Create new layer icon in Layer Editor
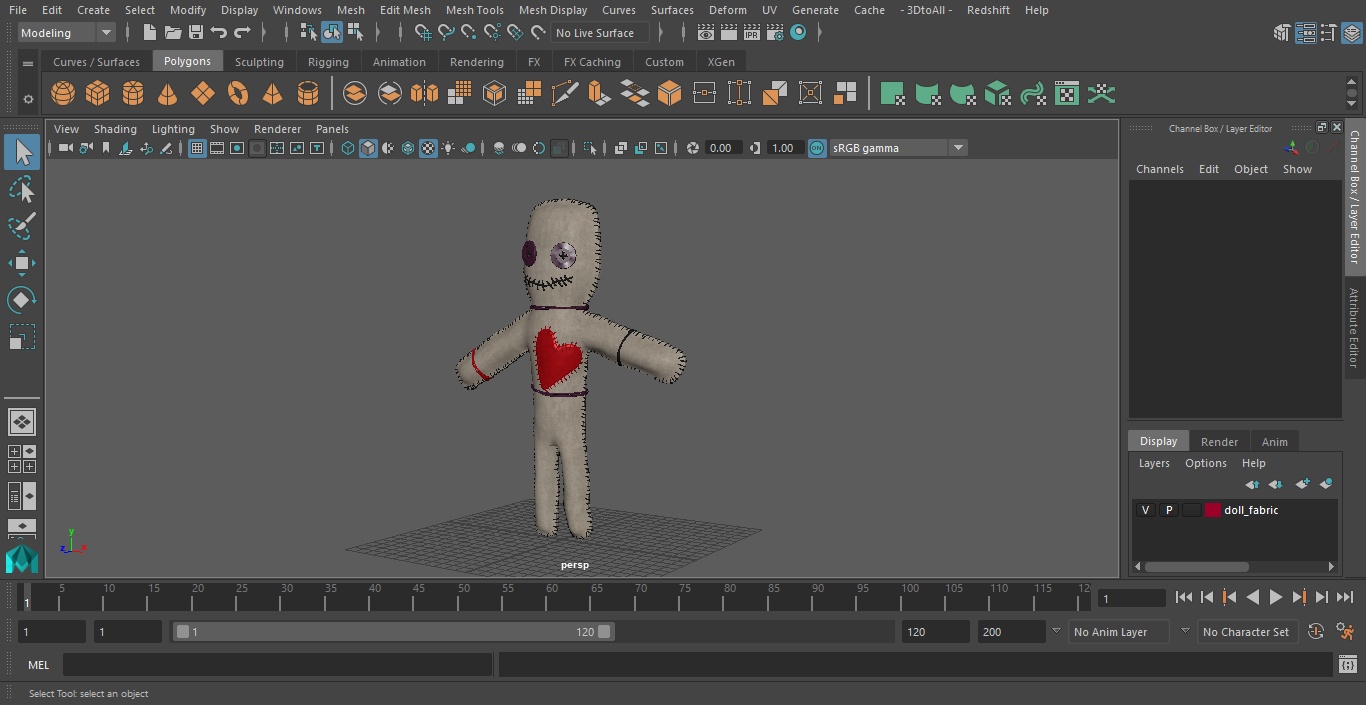Screen dimensions: 1366x705 (1302, 484)
